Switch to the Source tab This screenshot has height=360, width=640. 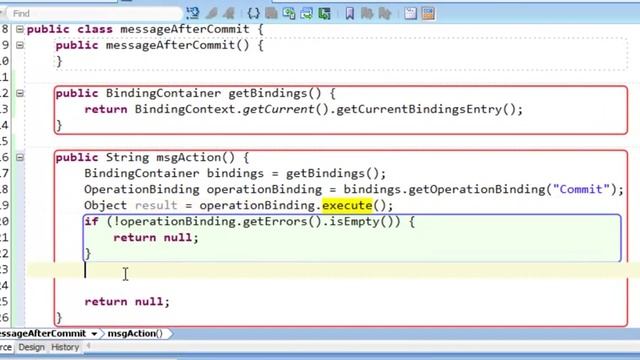(6, 347)
